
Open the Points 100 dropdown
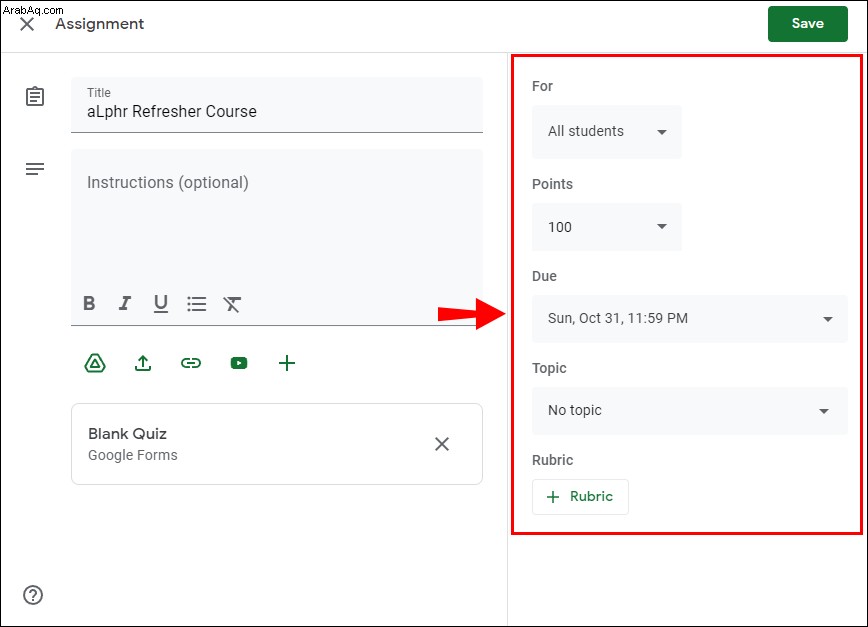pos(607,227)
